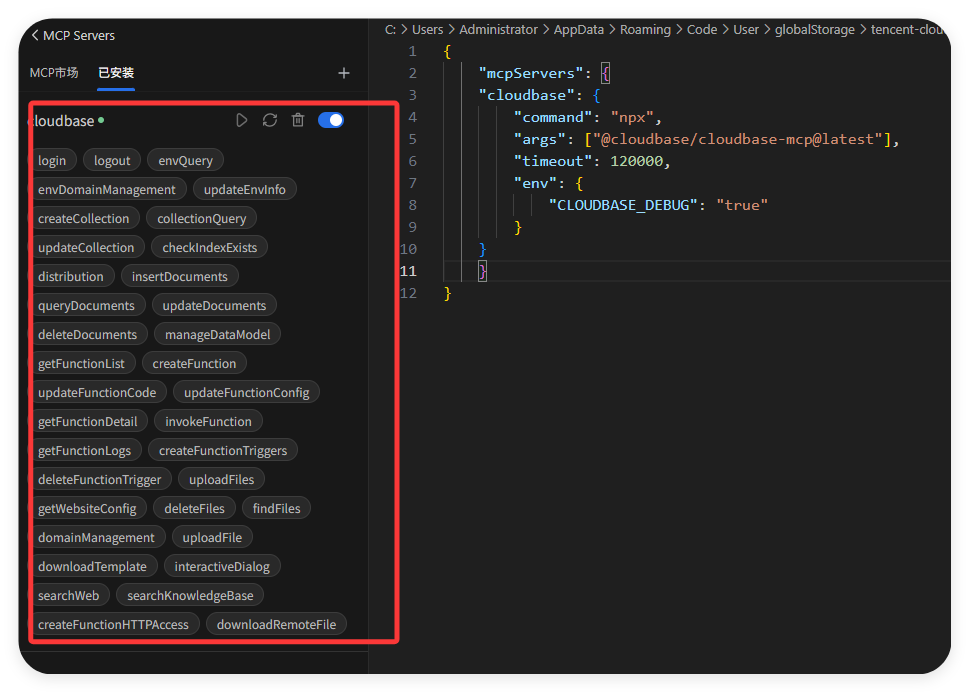Viewport: 969px width, 692px height.
Task: Click the Users breadcrumb segment
Action: pyautogui.click(x=428, y=30)
